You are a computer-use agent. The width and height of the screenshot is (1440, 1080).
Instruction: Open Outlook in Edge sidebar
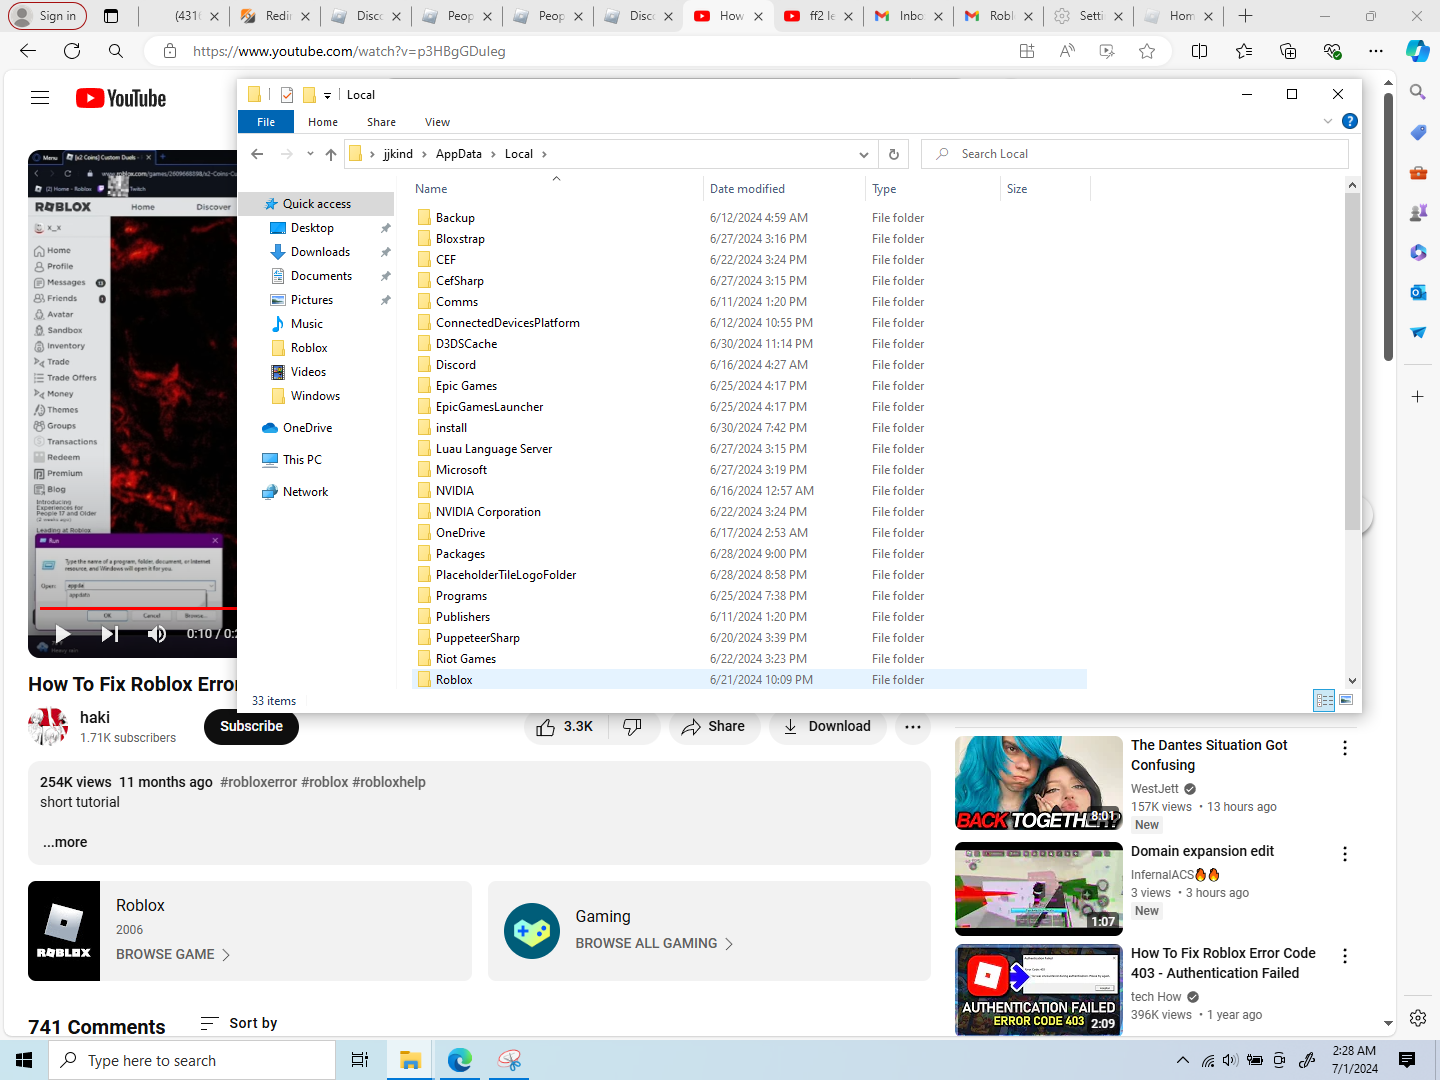click(1418, 292)
